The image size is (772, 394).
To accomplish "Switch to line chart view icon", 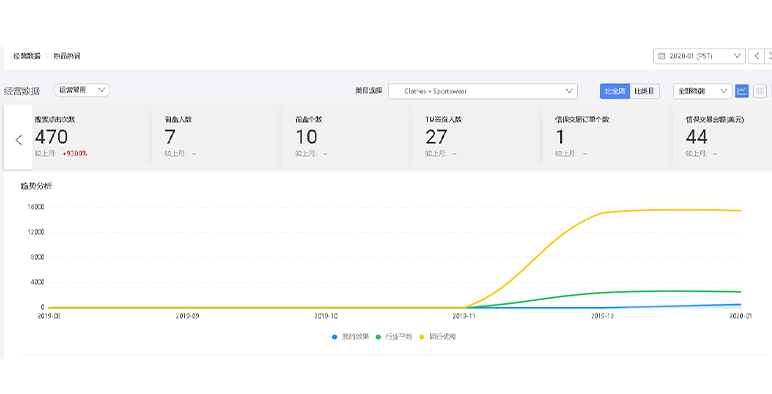I will point(741,91).
